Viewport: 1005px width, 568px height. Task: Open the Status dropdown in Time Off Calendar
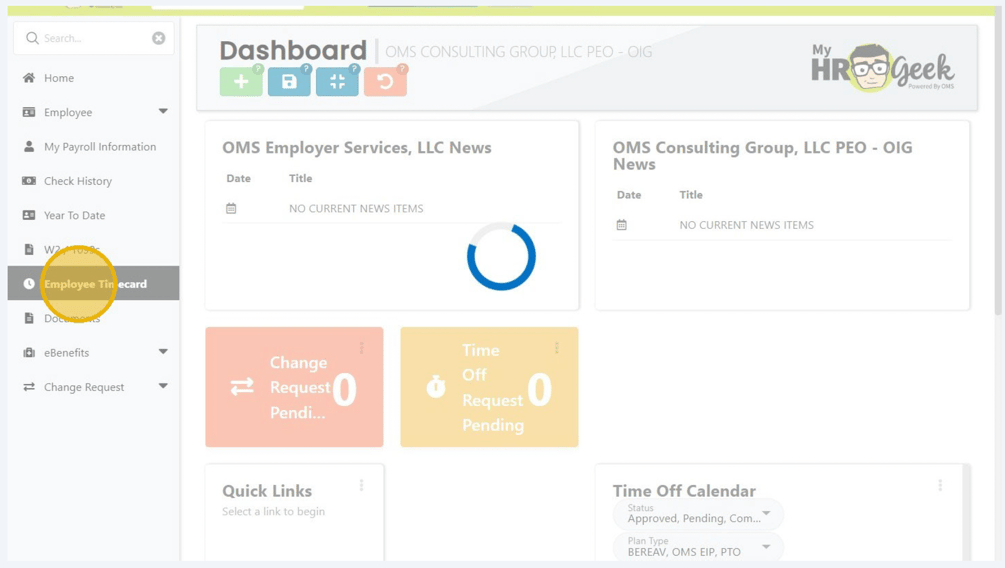click(x=699, y=514)
